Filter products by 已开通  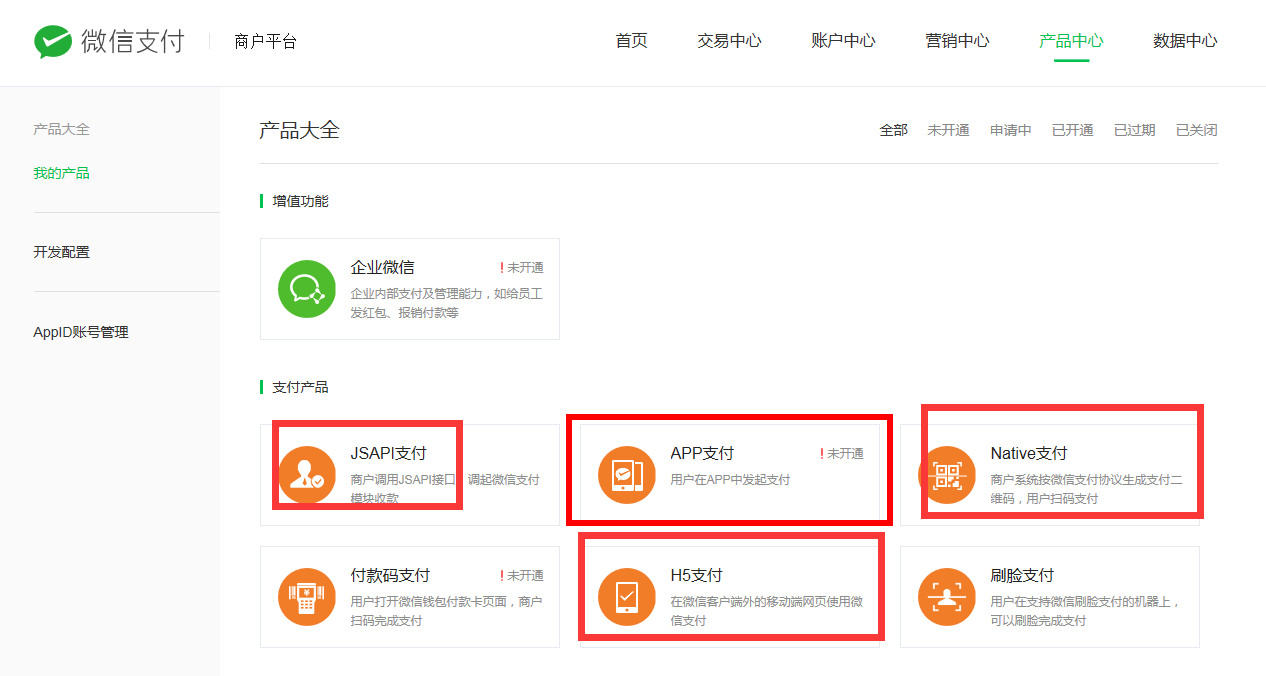[x=1073, y=130]
